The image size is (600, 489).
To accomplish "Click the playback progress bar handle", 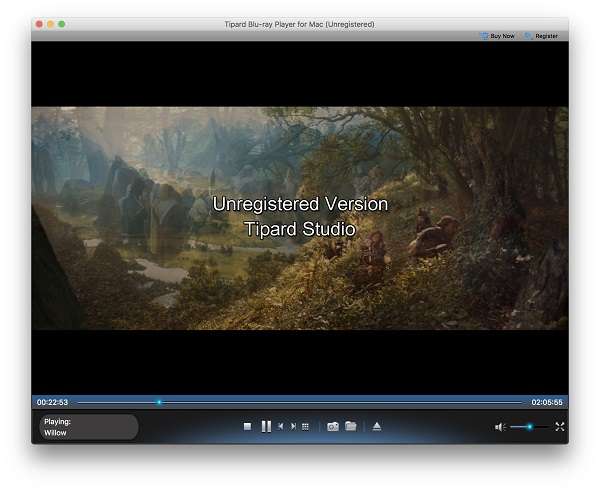I will coord(159,402).
